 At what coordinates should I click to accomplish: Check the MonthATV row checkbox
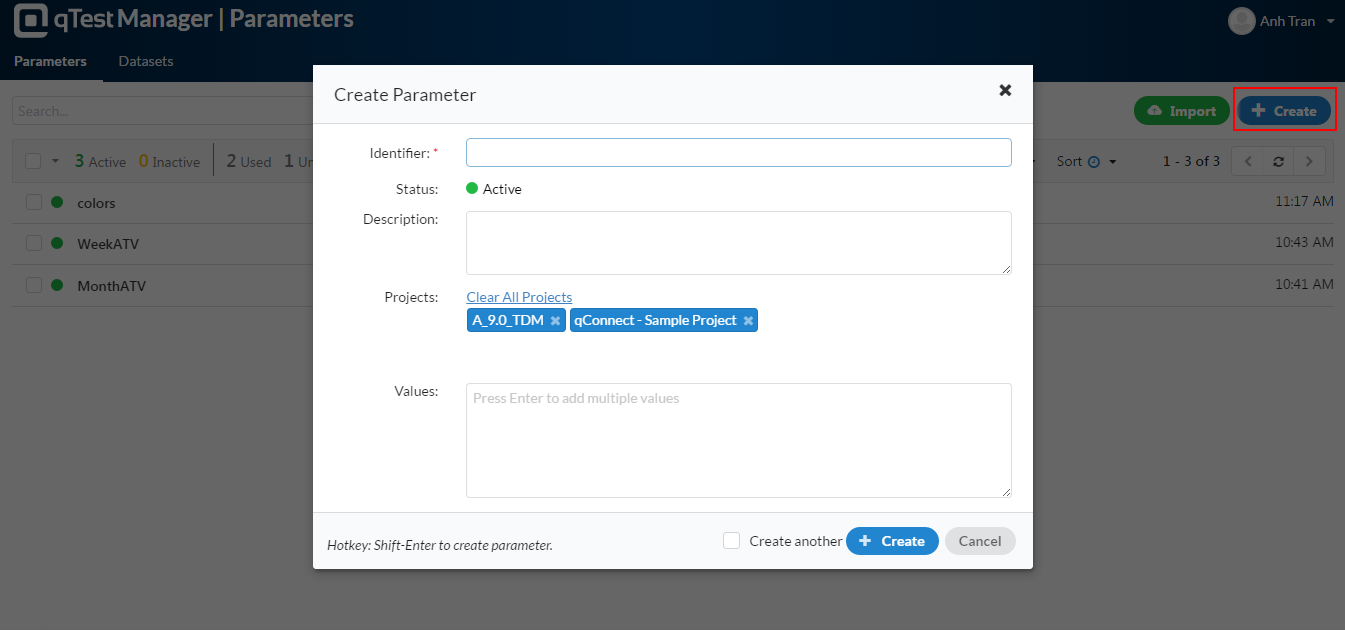[34, 285]
